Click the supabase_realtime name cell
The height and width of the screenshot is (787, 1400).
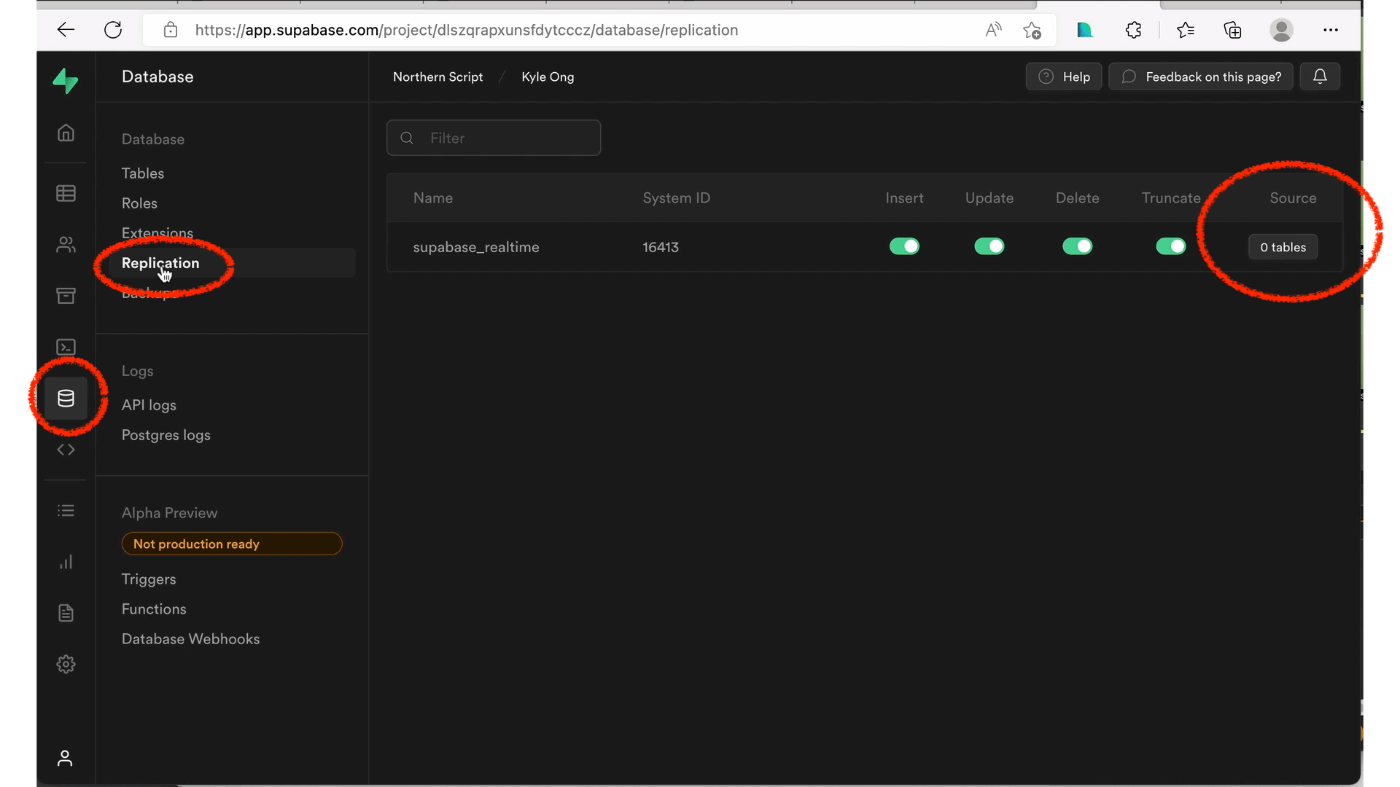tap(476, 247)
